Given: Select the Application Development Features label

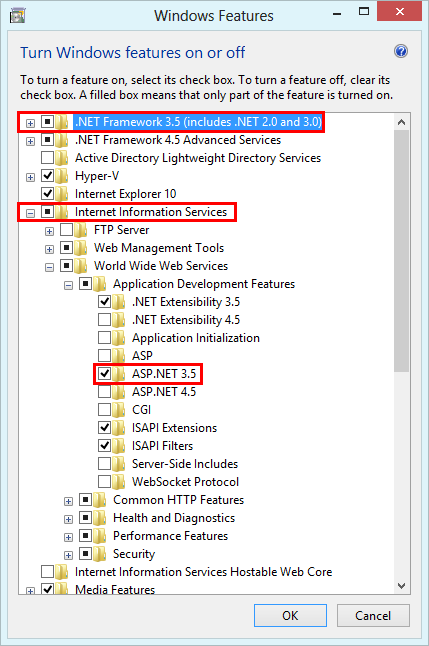Looking at the screenshot, I should 204,284.
